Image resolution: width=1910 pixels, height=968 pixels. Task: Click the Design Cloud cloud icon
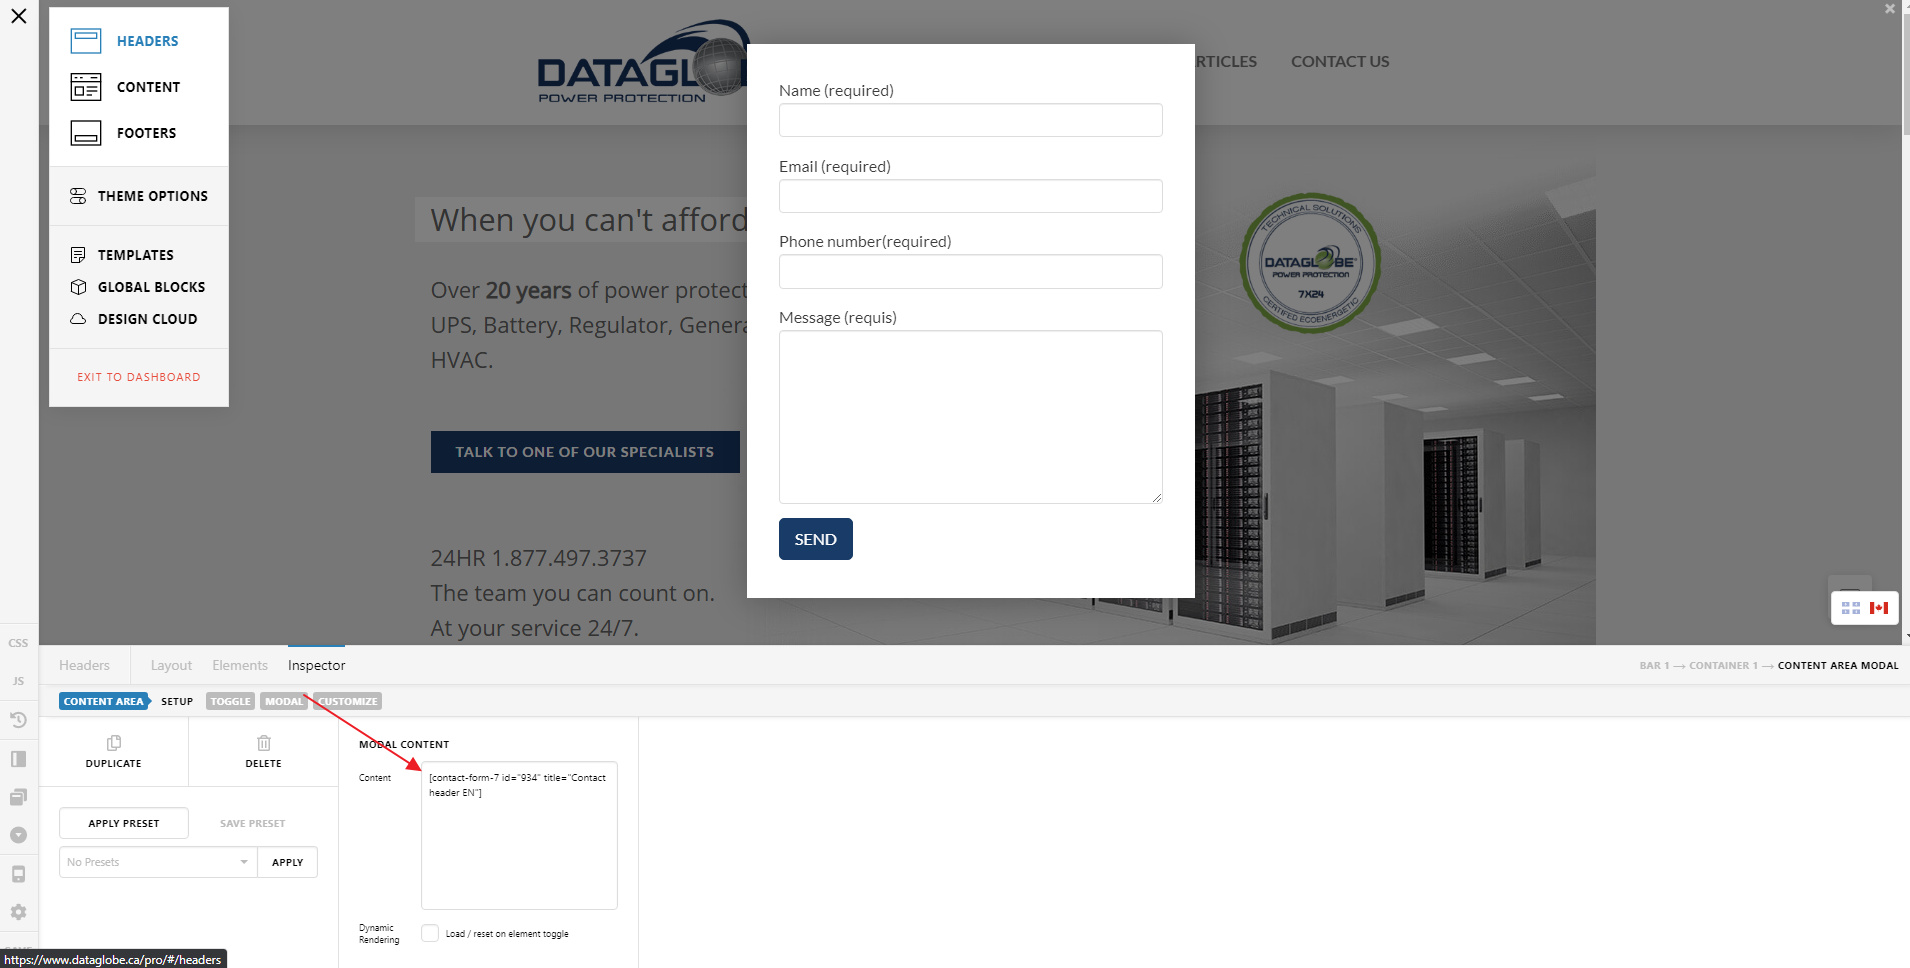[78, 319]
